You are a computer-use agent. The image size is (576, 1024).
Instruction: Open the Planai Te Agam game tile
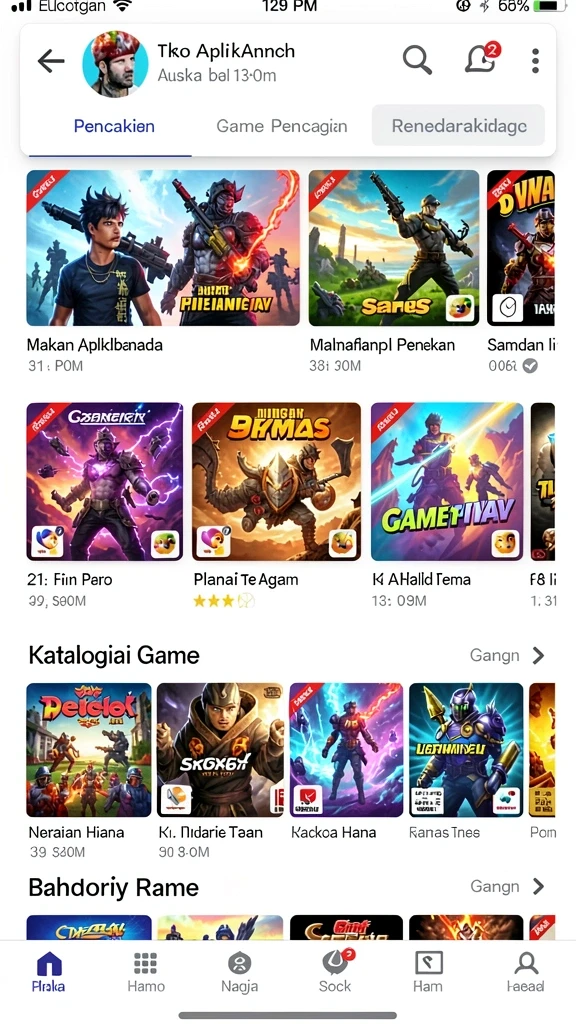[276, 481]
